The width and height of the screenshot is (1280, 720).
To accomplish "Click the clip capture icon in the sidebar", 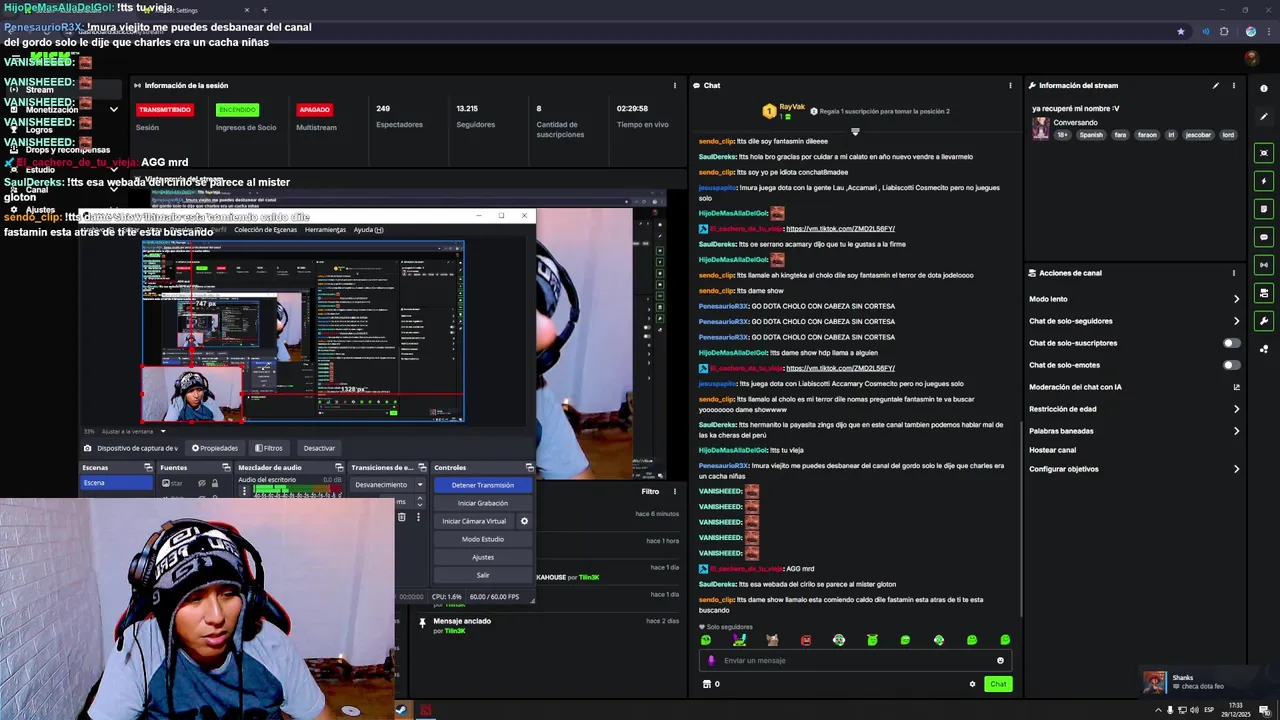I will tap(1264, 153).
